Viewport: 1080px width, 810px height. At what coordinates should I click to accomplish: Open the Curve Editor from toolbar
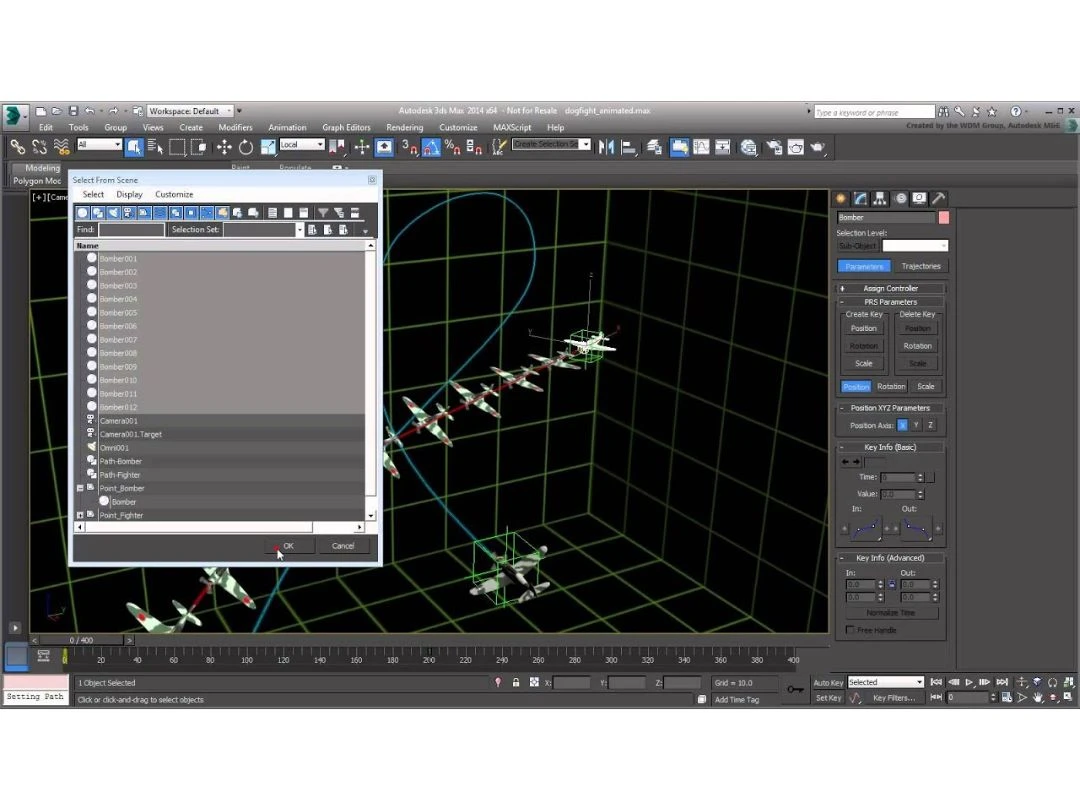(x=701, y=147)
